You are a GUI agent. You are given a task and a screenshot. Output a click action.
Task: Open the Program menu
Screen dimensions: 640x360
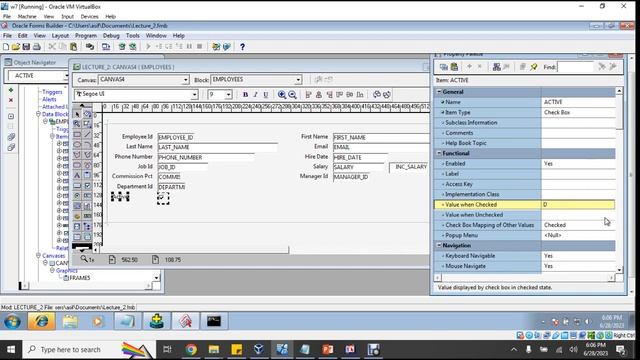click(x=86, y=36)
